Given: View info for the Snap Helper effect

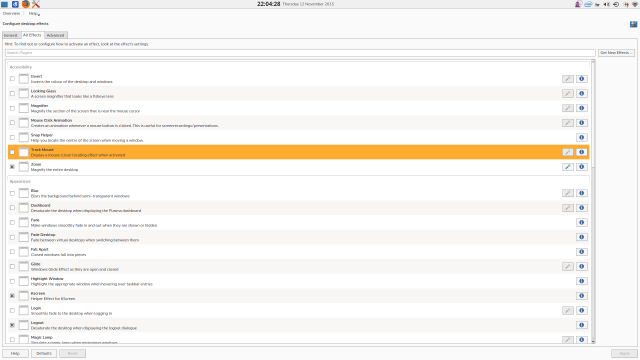Looking at the screenshot, I should [582, 138].
